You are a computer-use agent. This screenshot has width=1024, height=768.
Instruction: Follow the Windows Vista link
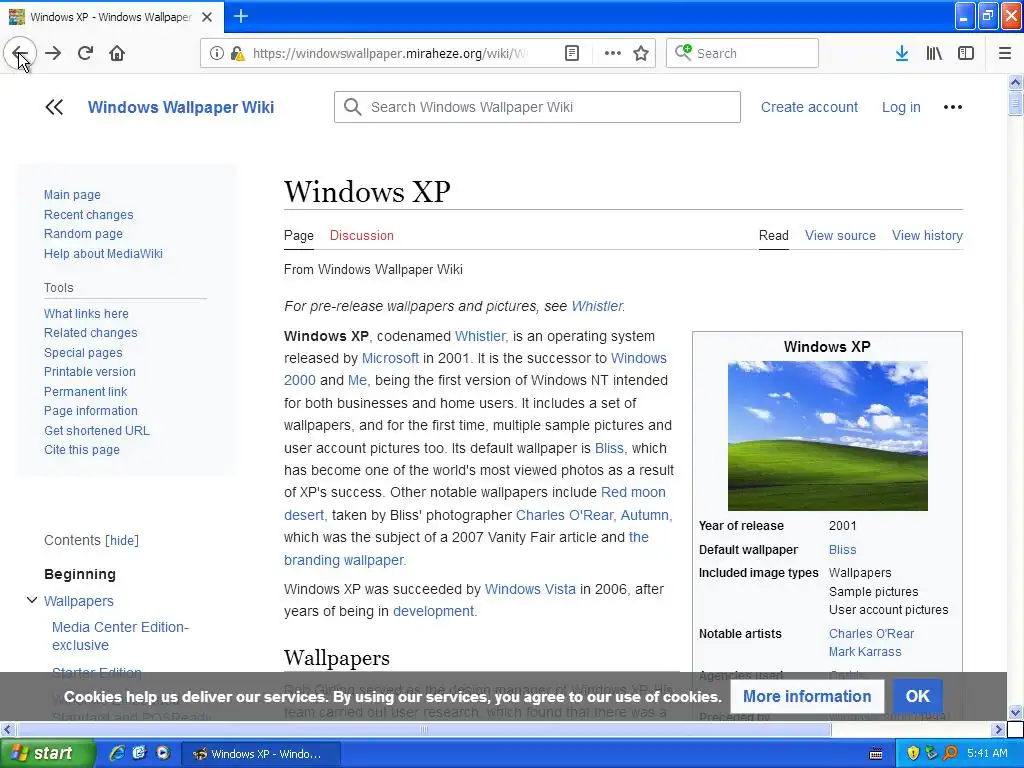(530, 589)
